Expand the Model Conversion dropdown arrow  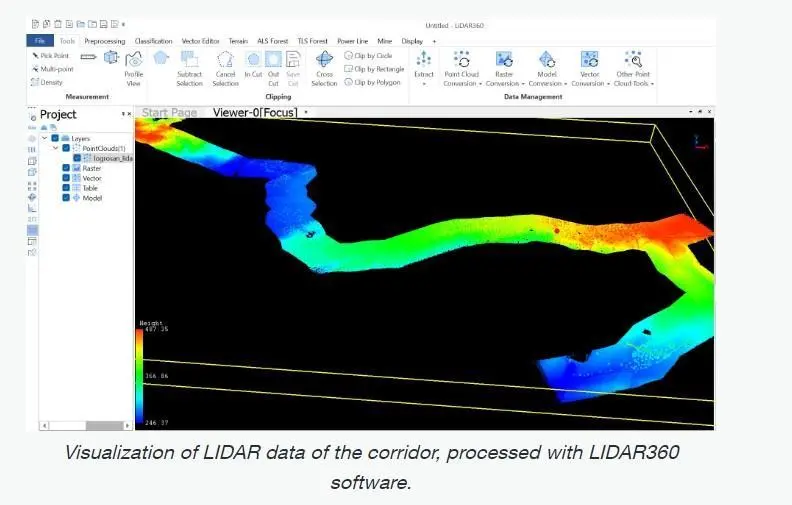[x=566, y=84]
